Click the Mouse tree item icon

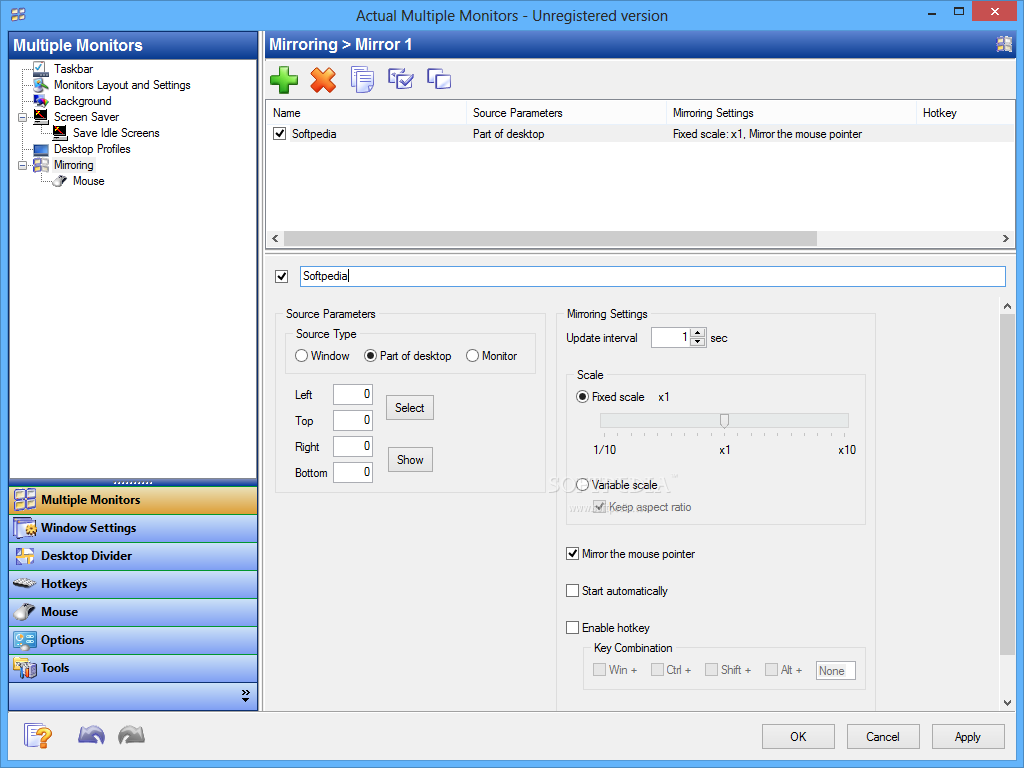(59, 181)
